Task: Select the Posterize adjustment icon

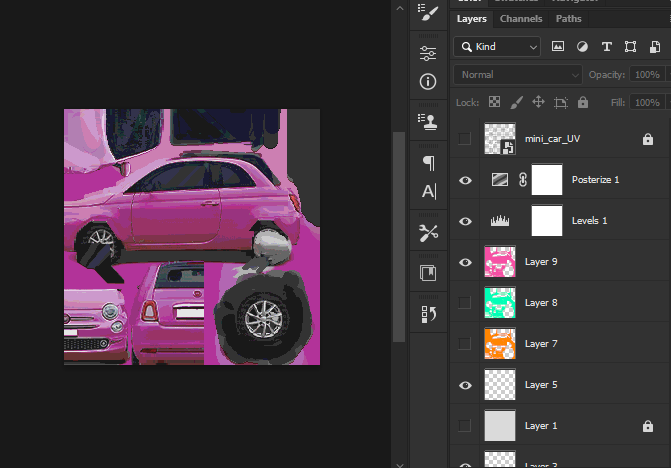Action: click(500, 180)
